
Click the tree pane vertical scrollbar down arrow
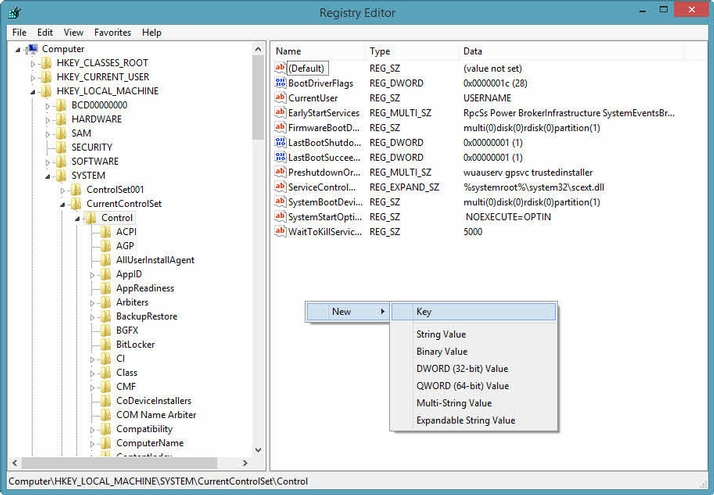pyautogui.click(x=258, y=450)
